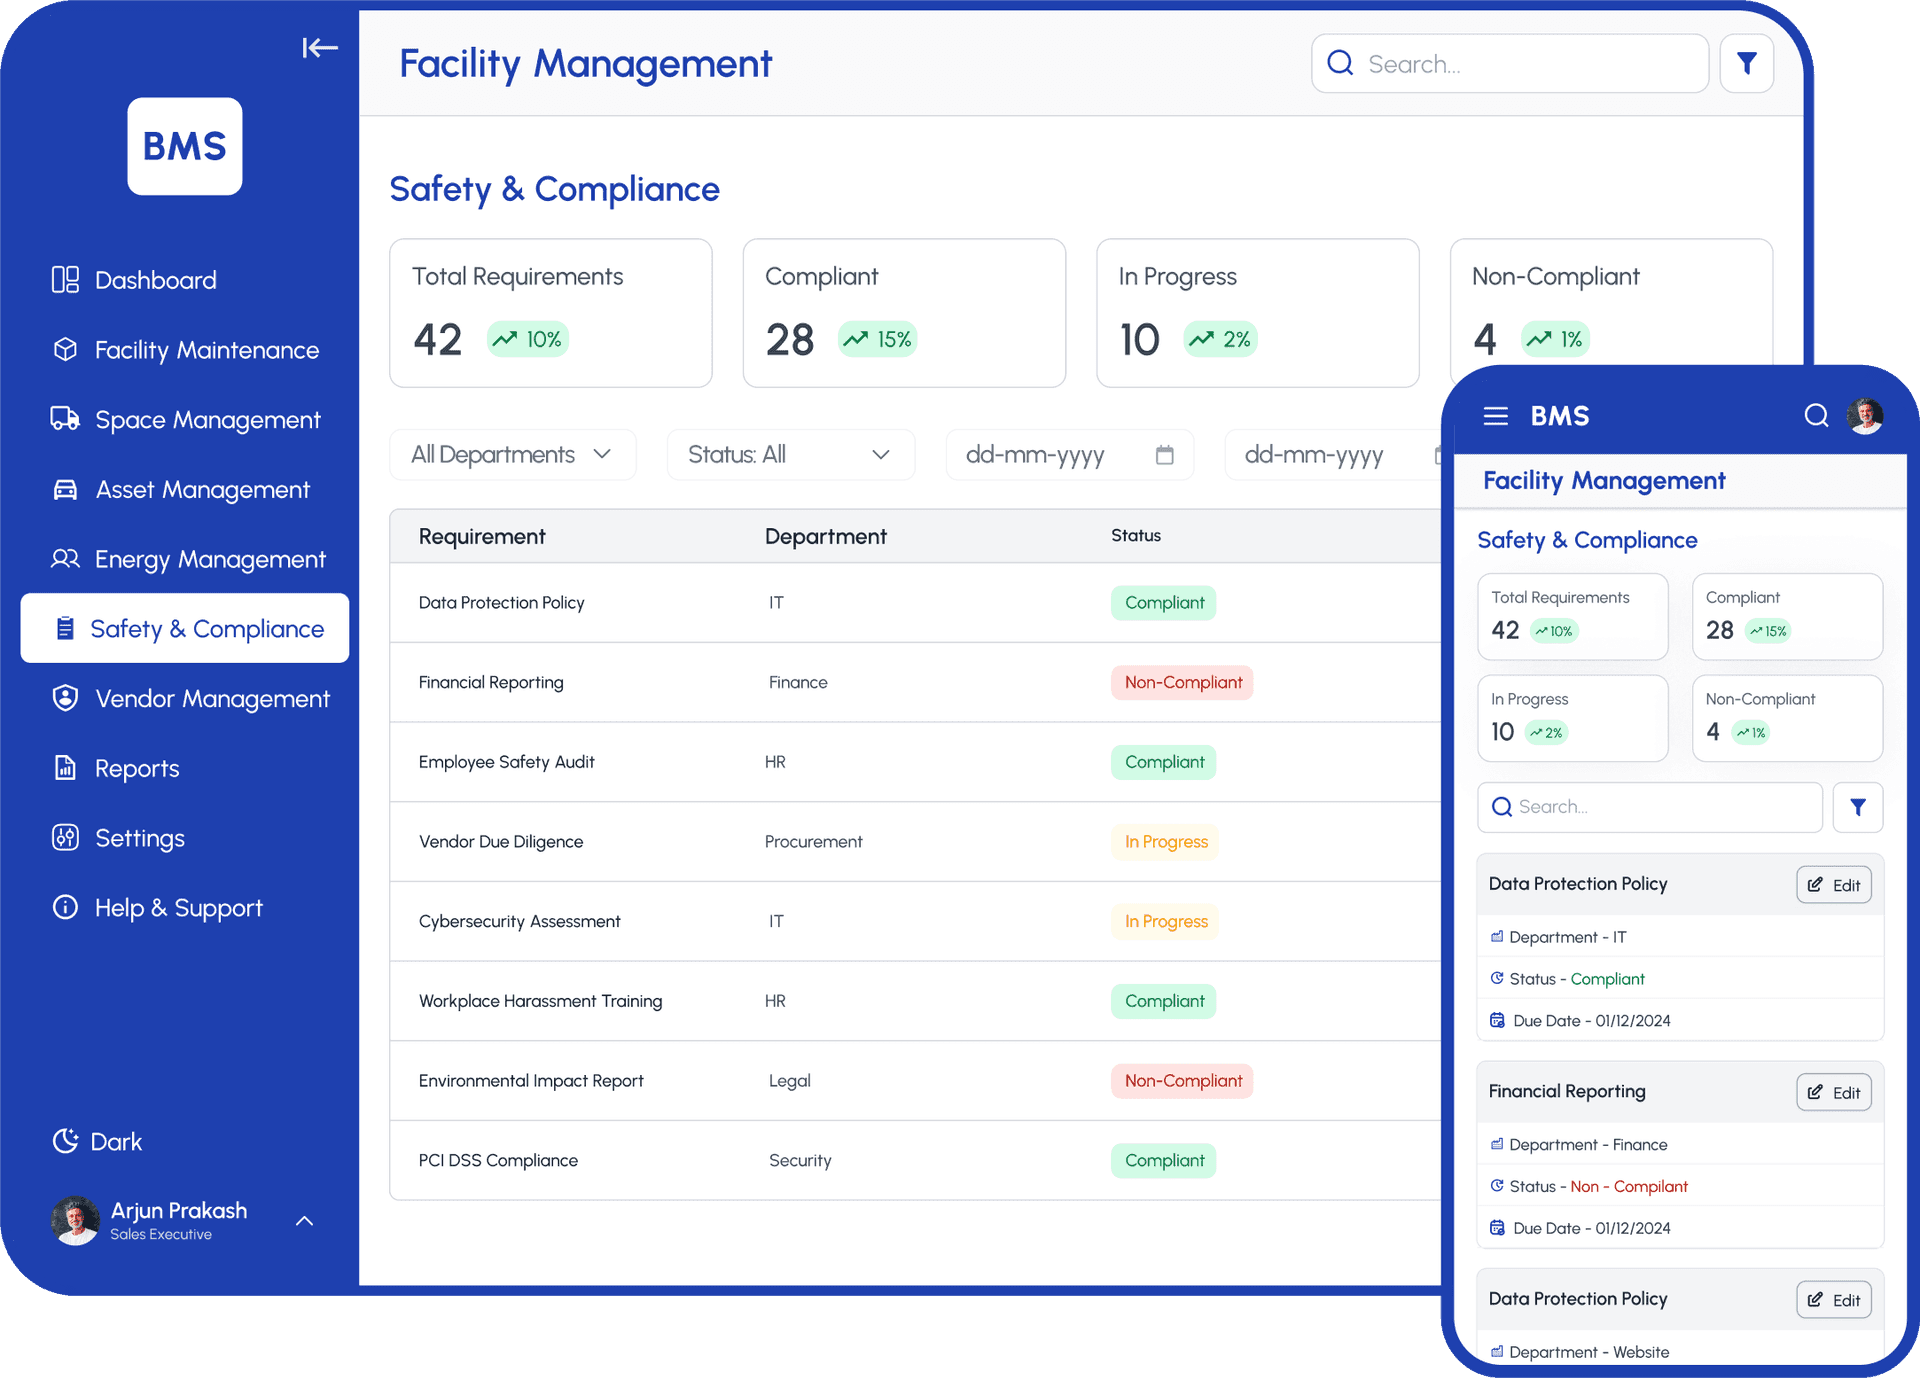This screenshot has width=1920, height=1378.
Task: Open the Status: All dropdown
Action: tap(790, 454)
